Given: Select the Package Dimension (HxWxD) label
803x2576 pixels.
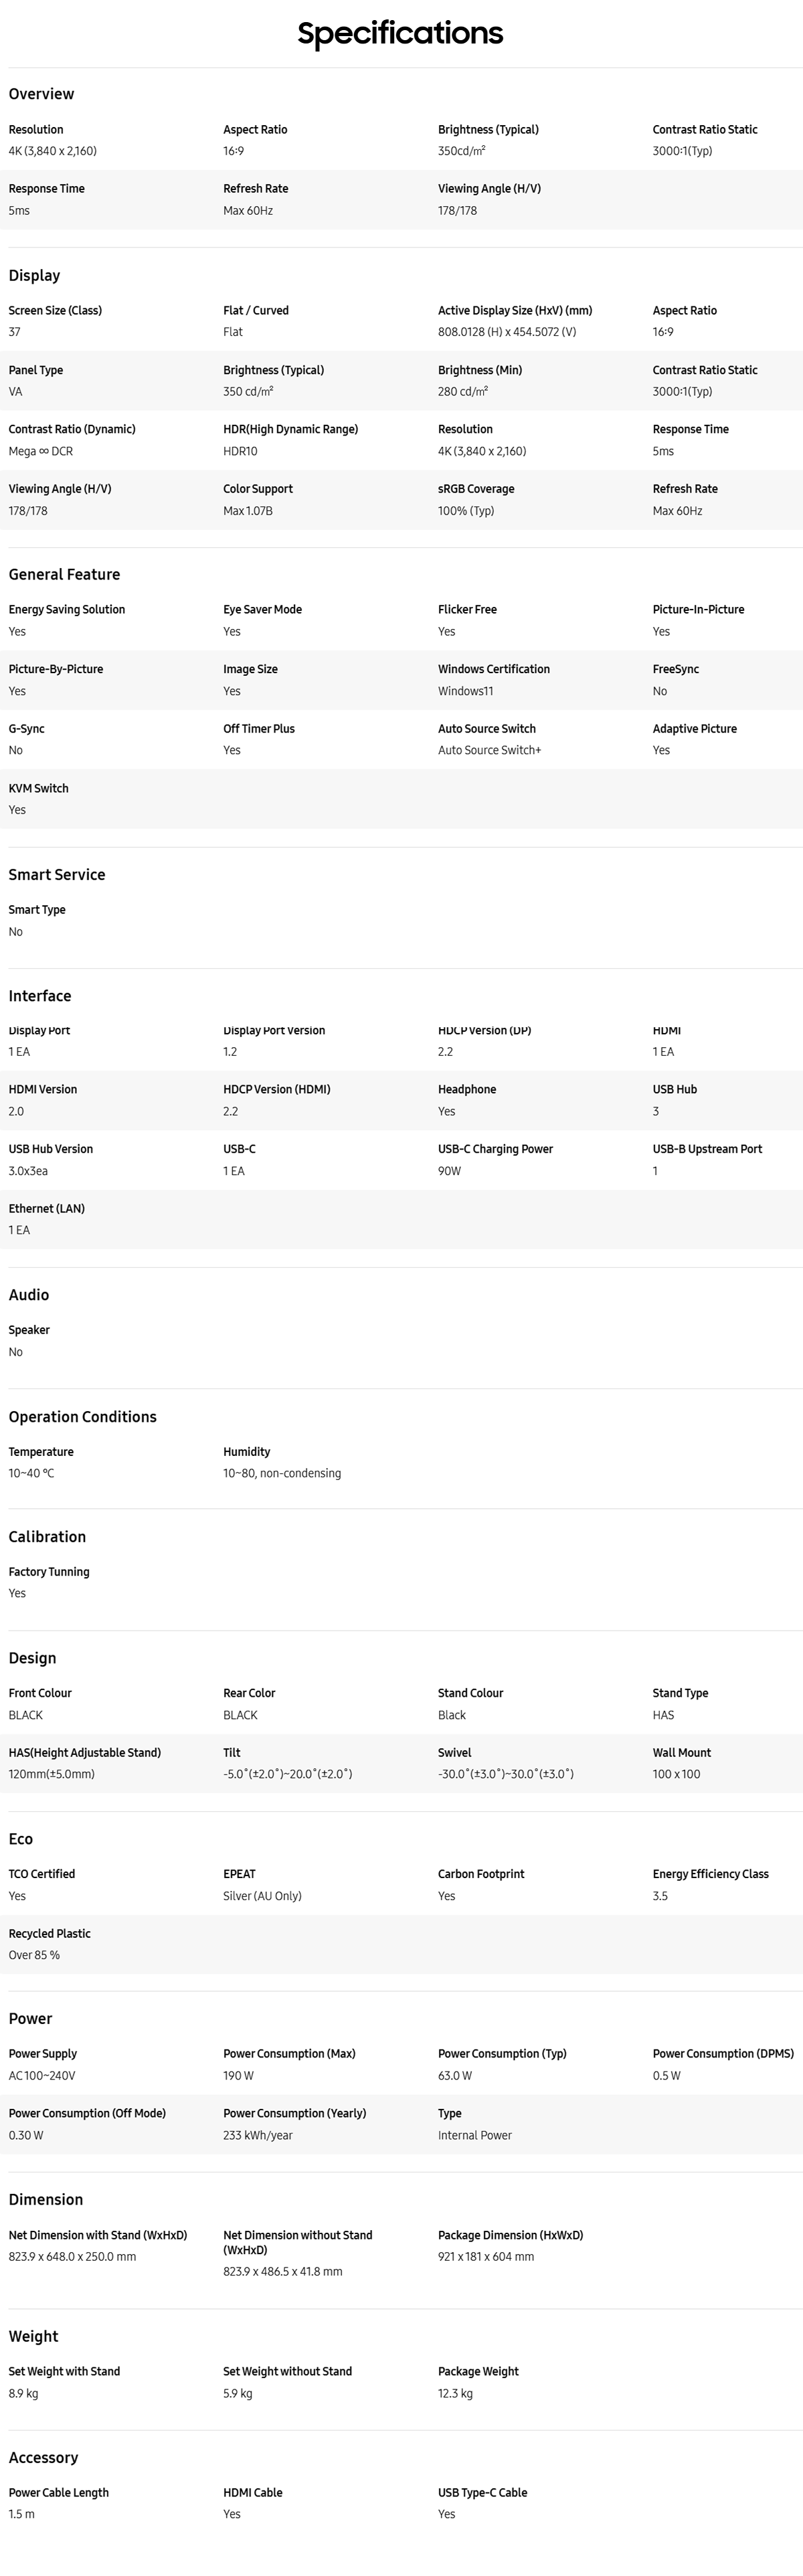Looking at the screenshot, I should coord(510,2235).
